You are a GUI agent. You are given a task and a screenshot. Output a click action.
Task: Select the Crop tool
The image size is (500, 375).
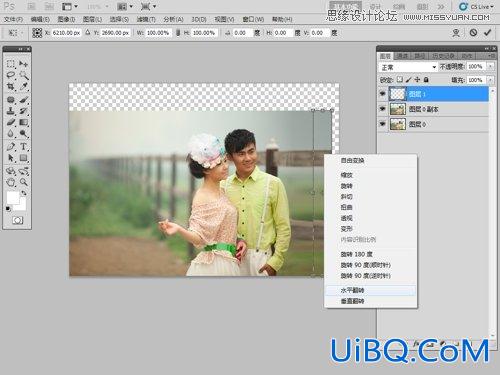coord(11,87)
